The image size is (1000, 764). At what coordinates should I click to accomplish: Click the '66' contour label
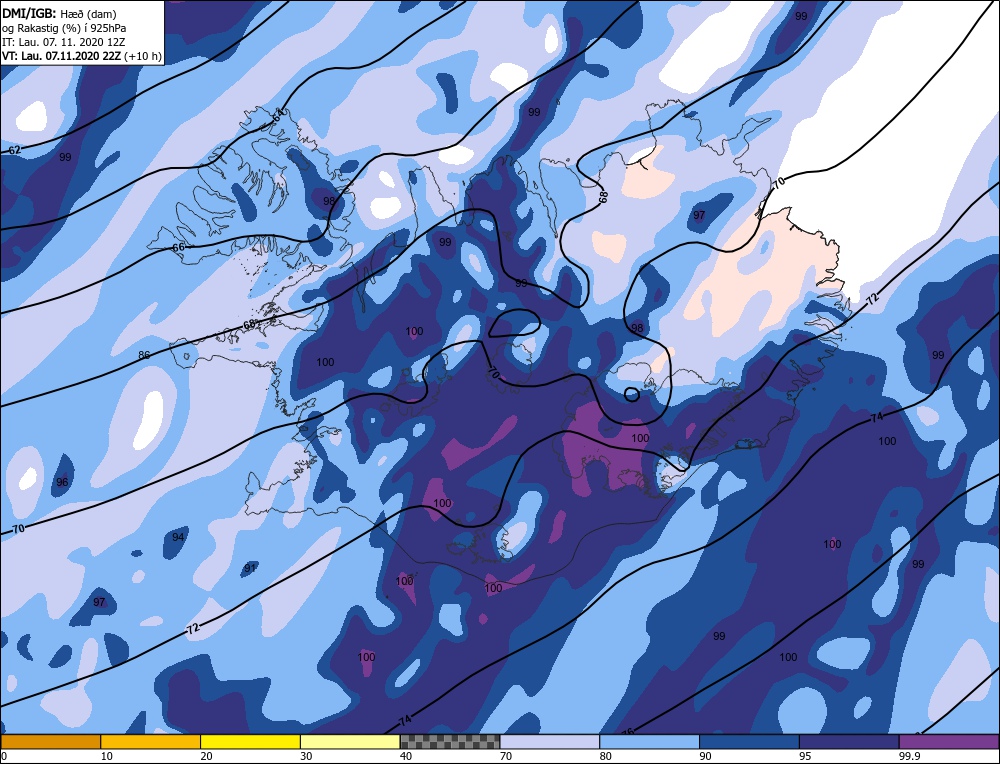click(x=179, y=247)
